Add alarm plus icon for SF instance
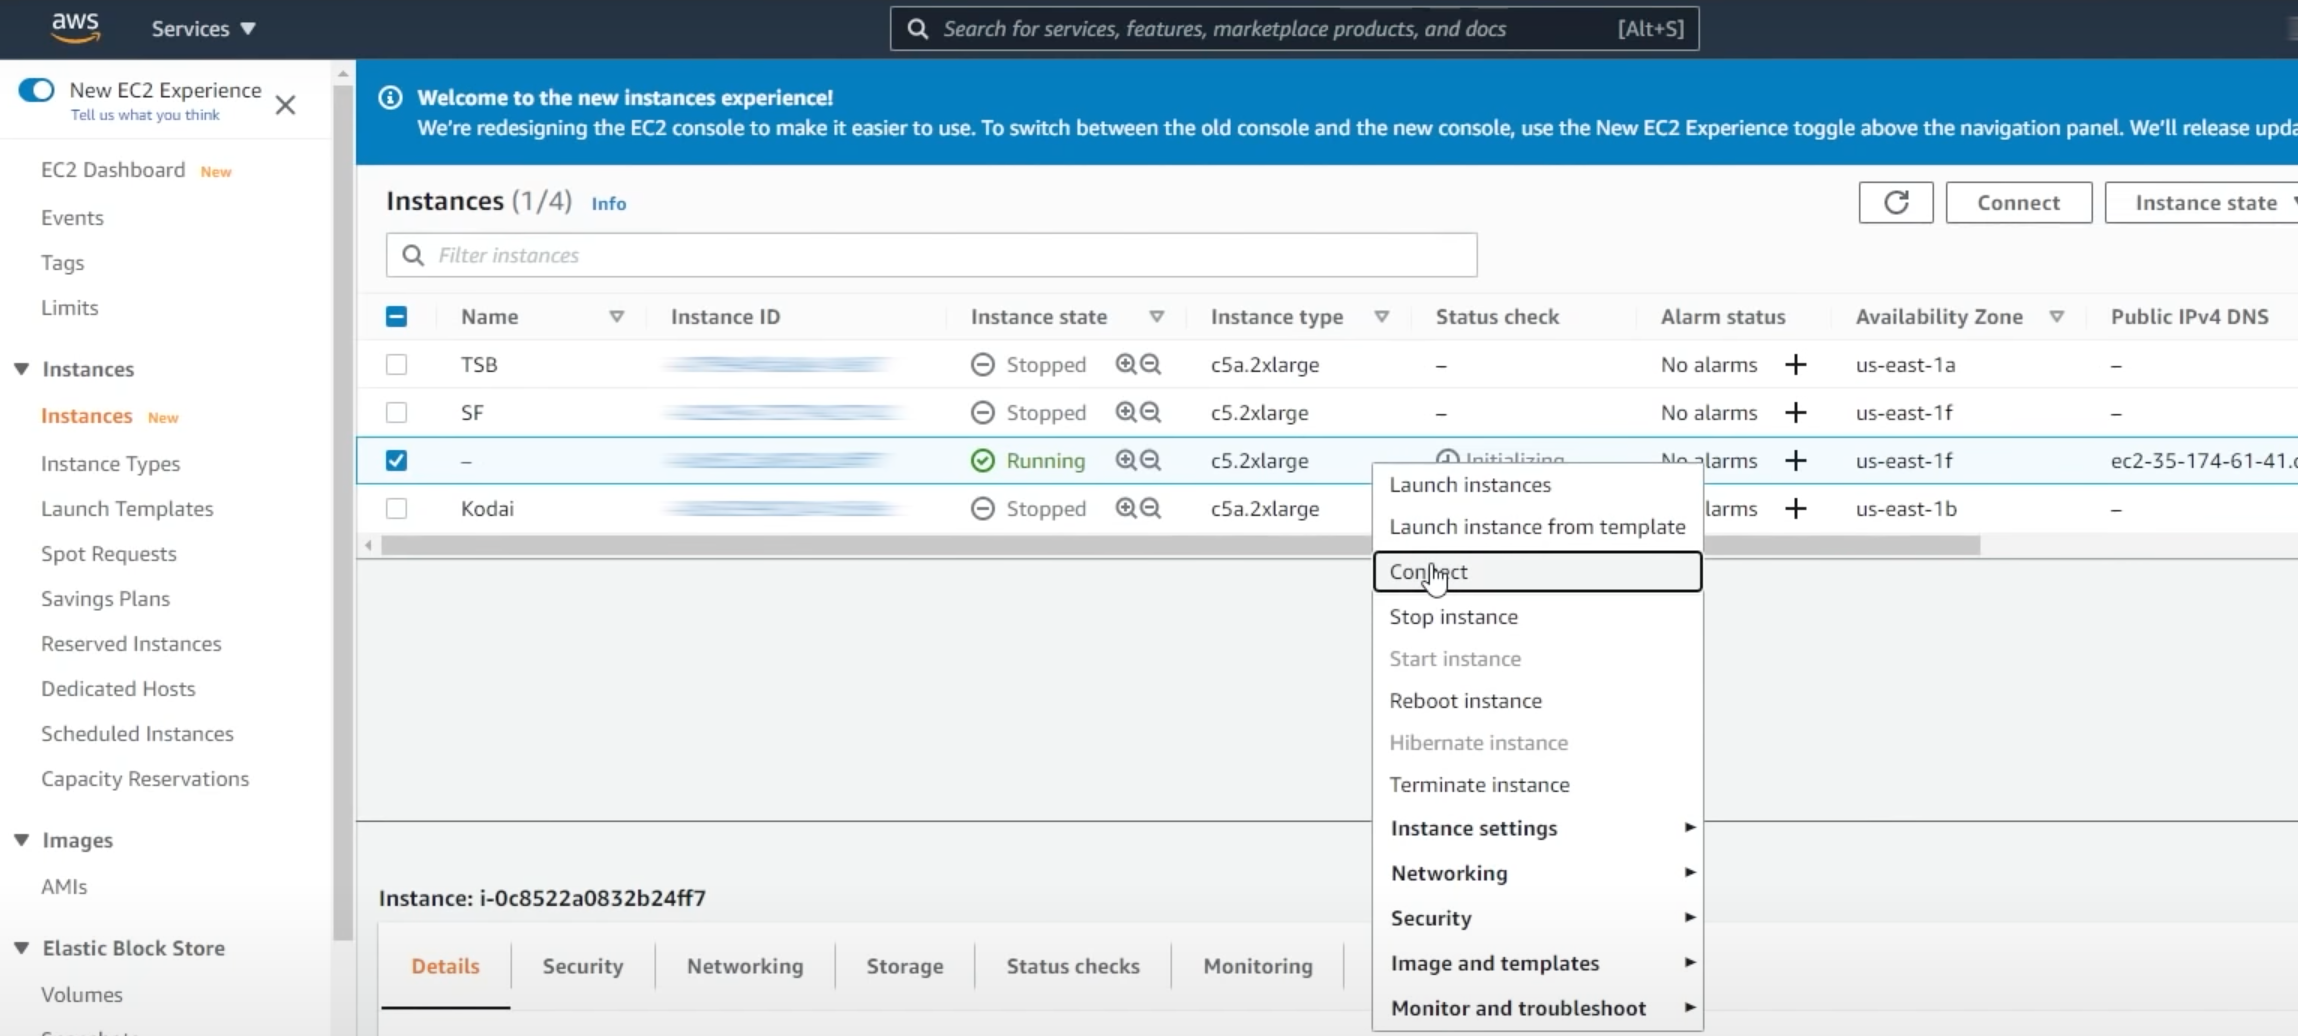This screenshot has width=2298, height=1036. [1795, 413]
